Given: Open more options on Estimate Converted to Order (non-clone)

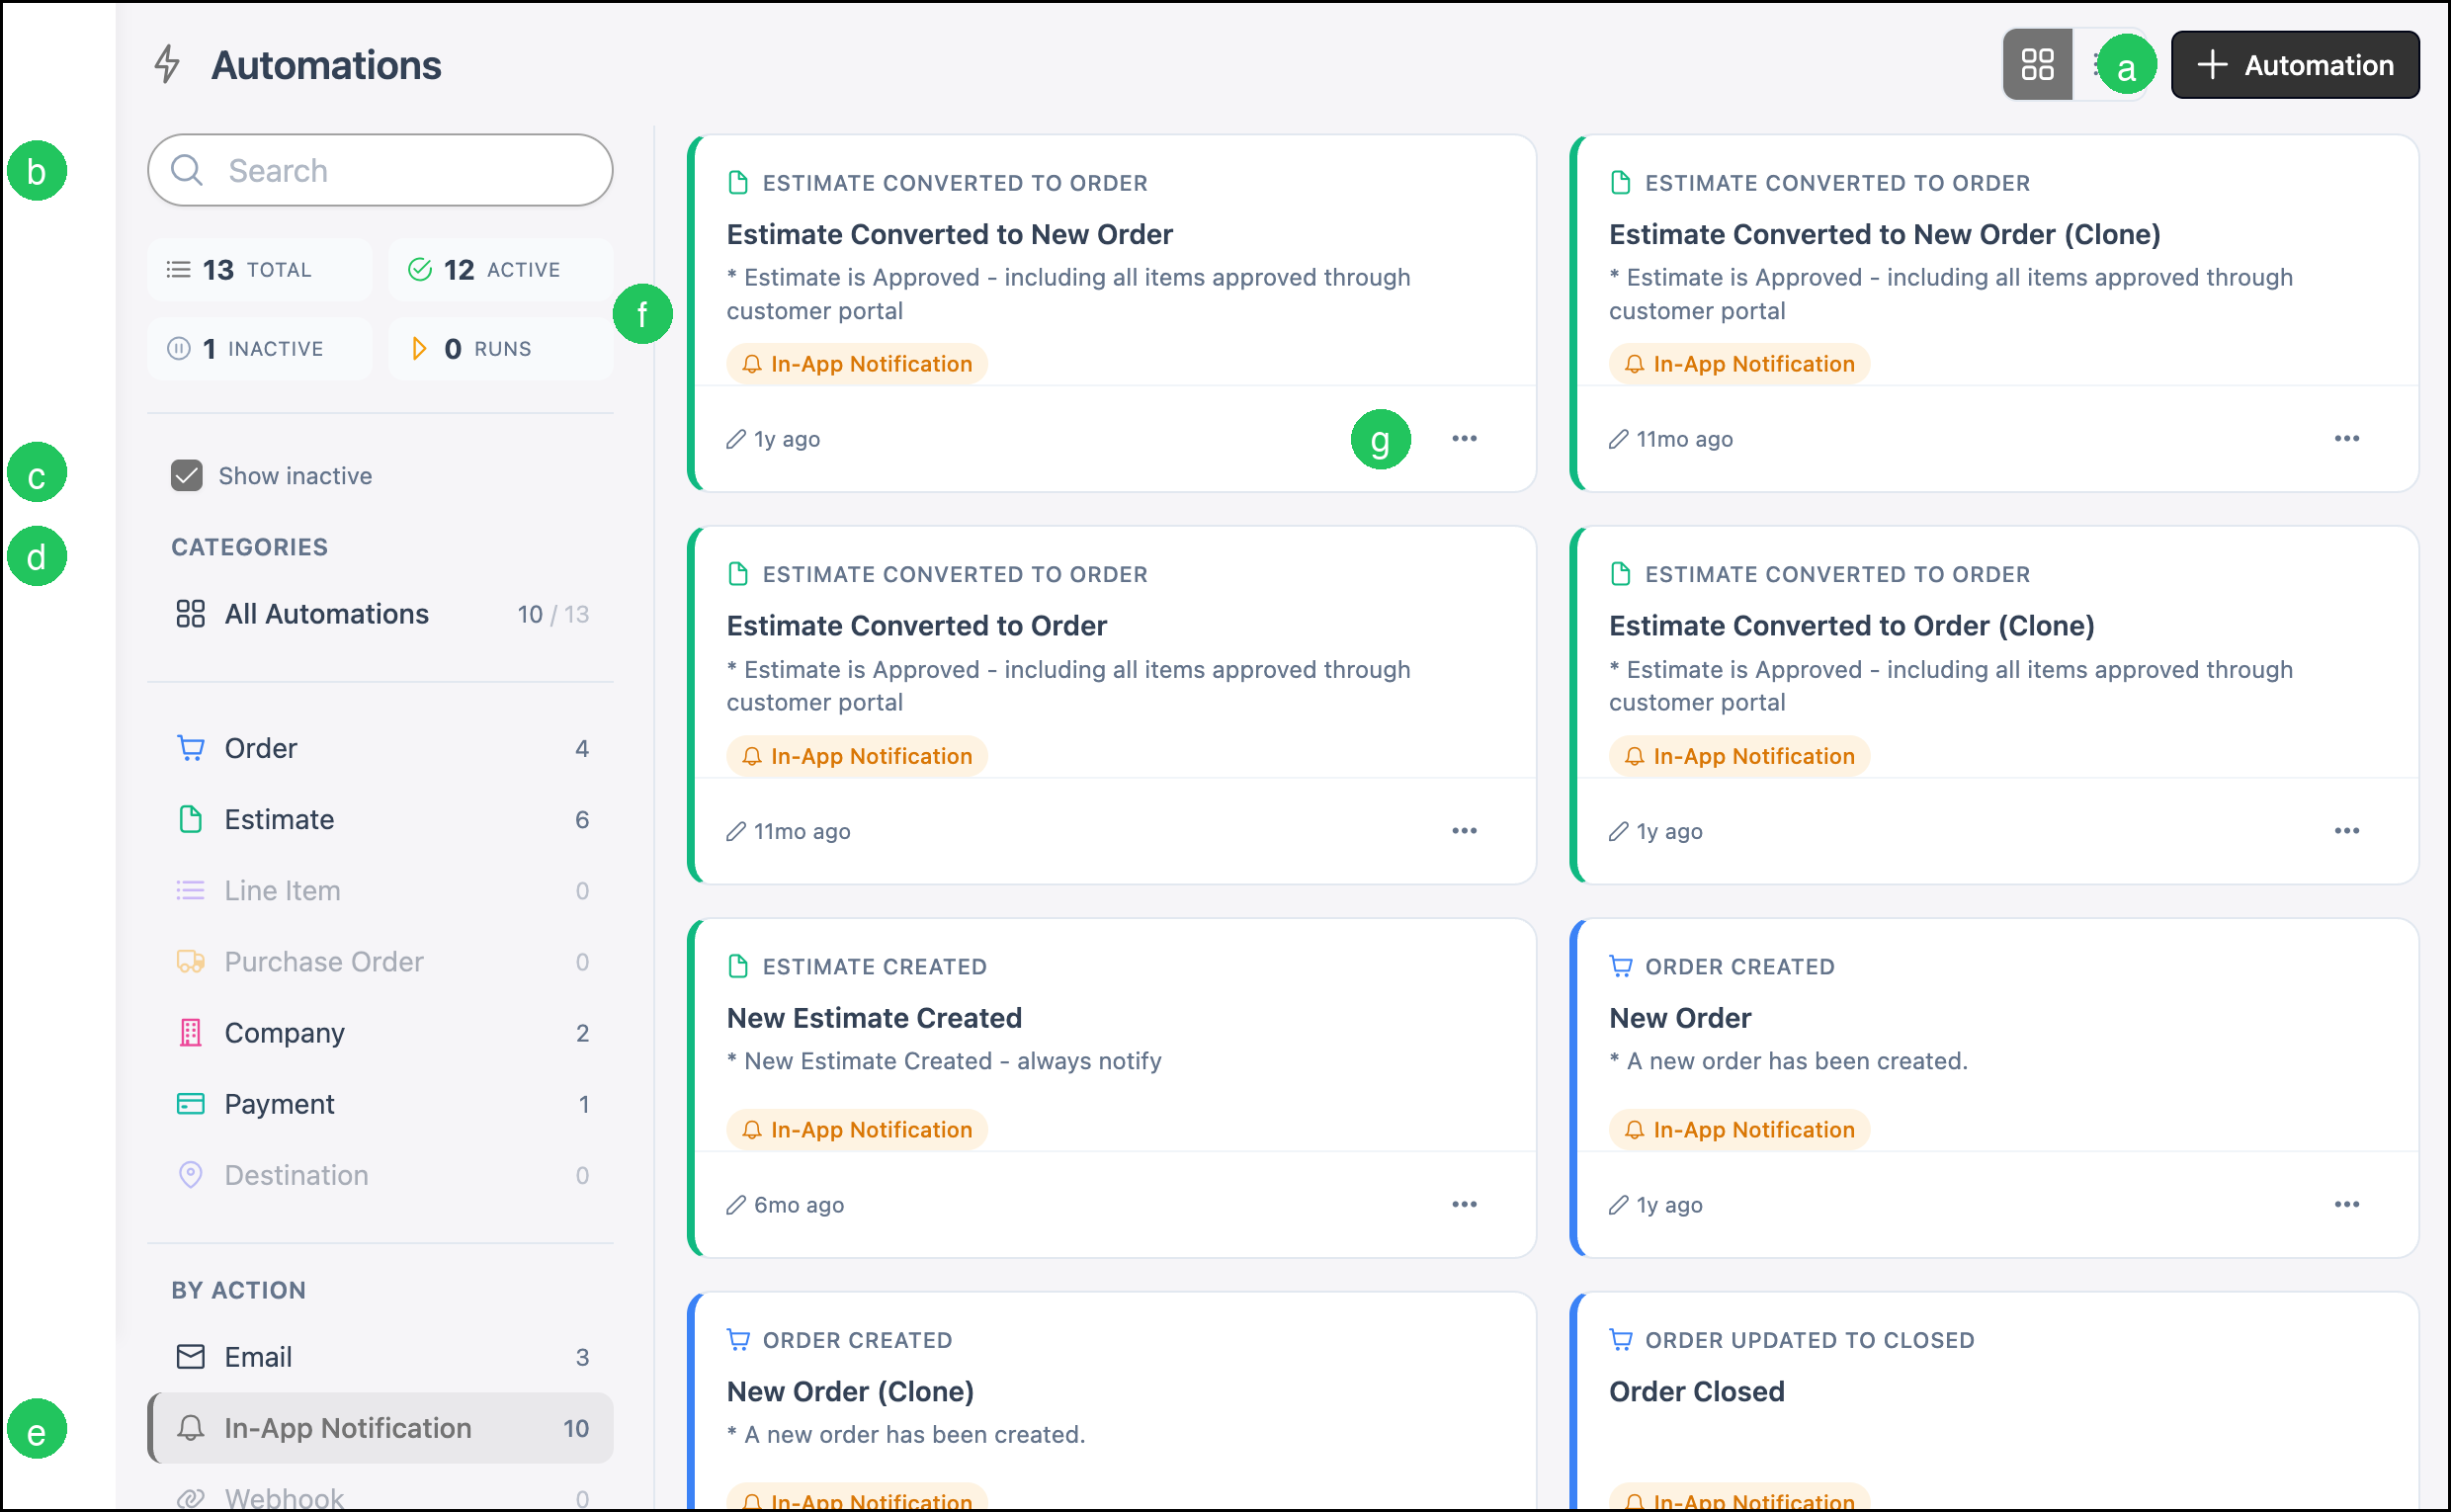Looking at the screenshot, I should click(x=1464, y=830).
